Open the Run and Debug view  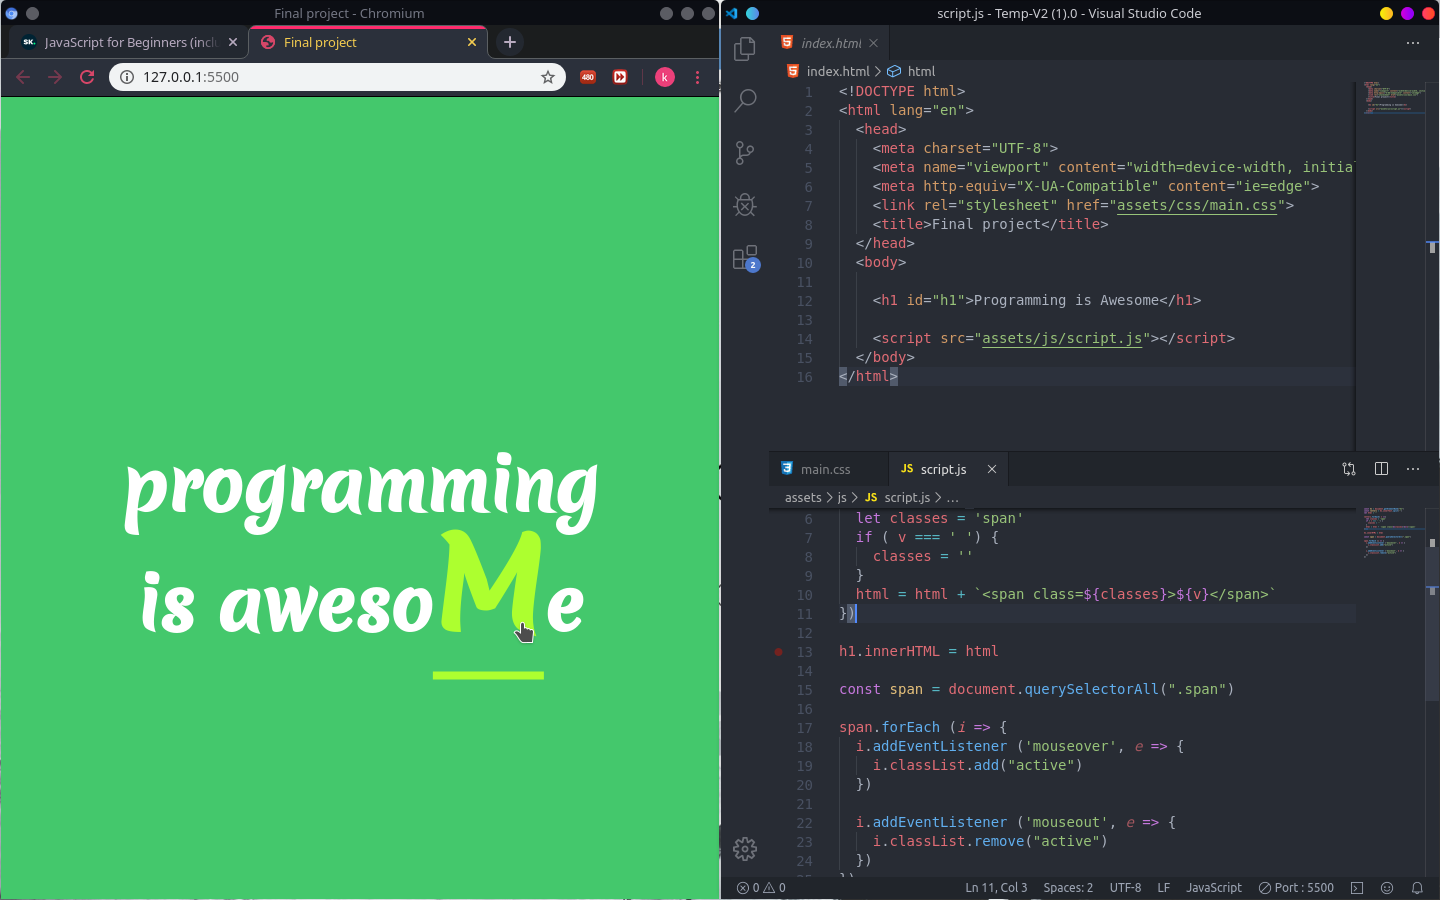(x=745, y=205)
